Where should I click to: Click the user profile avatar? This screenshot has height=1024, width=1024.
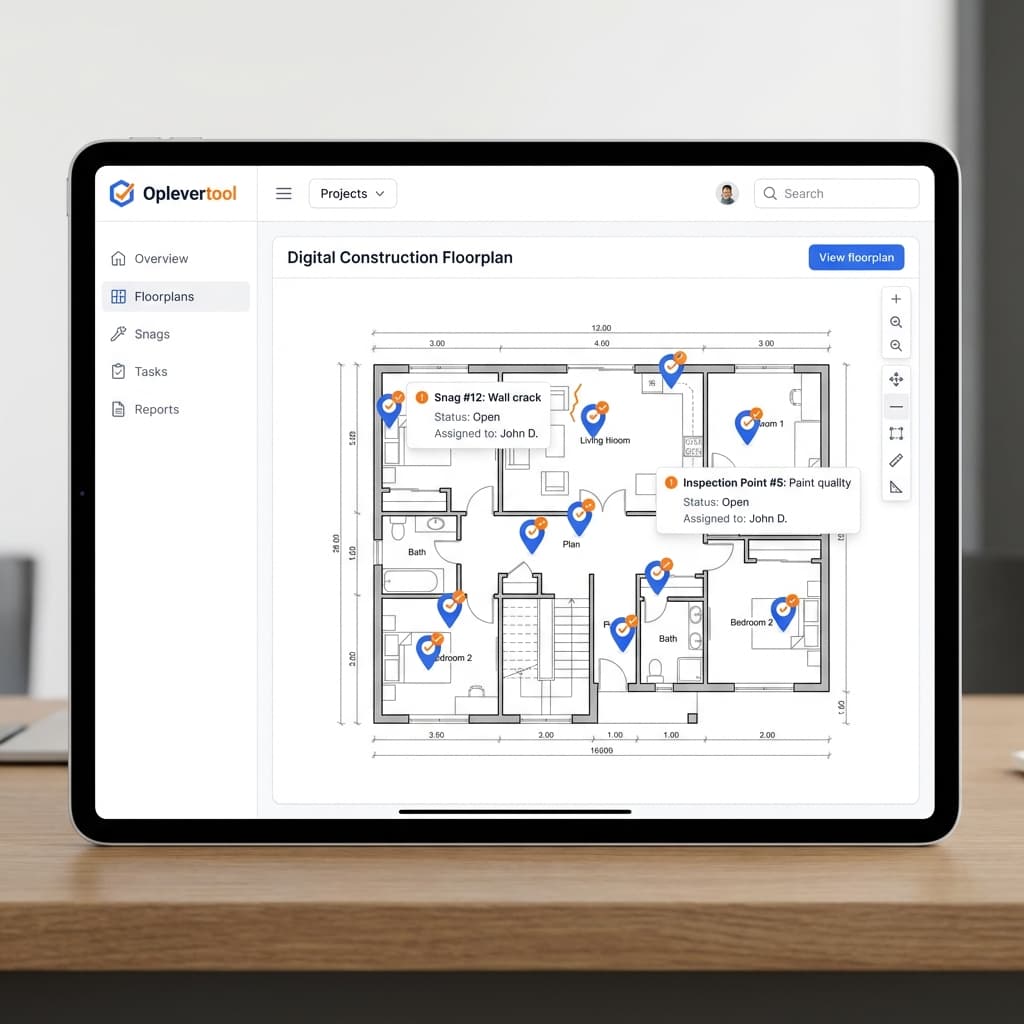pyautogui.click(x=727, y=194)
